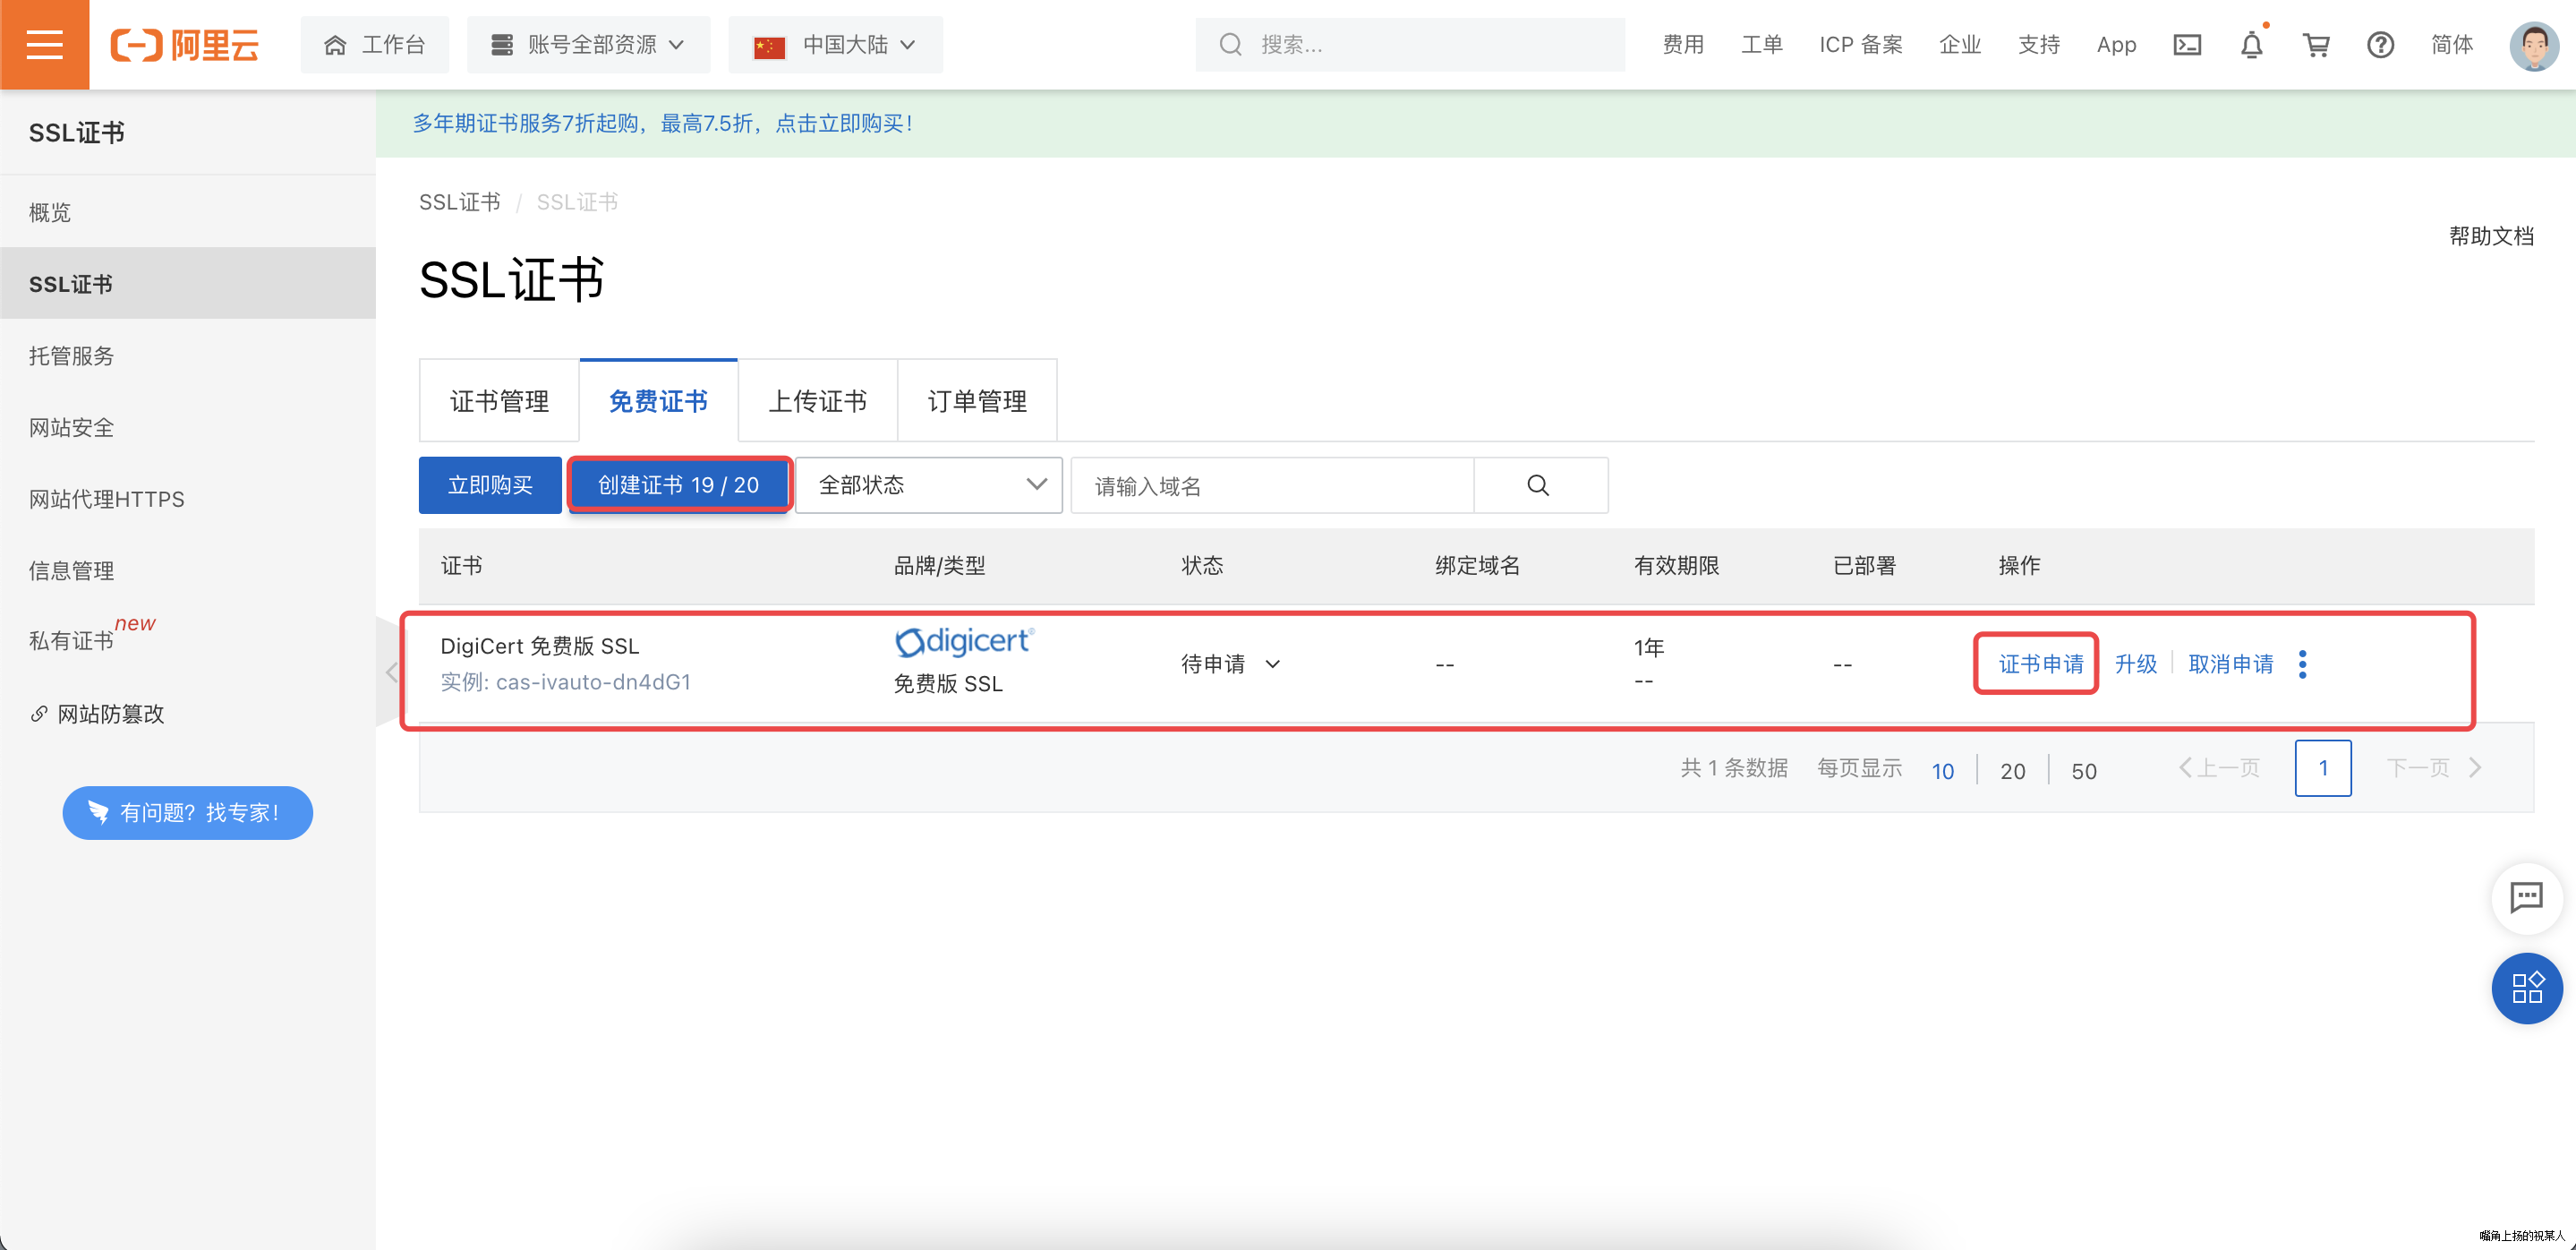Open App in the top bar
Viewport: 2576px width, 1250px height.
2116,45
